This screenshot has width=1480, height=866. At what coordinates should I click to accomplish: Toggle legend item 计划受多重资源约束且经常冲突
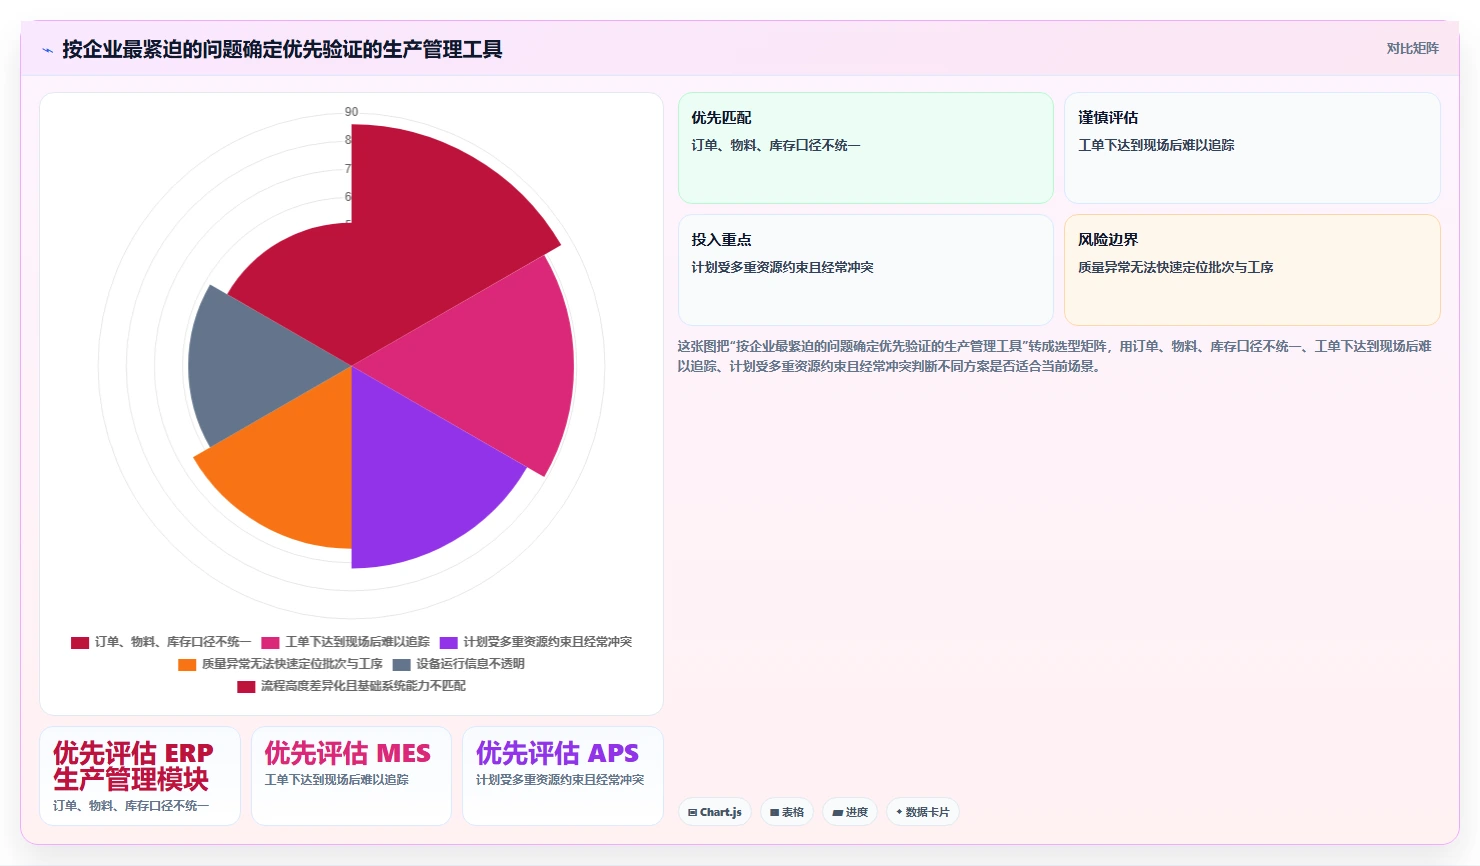(536, 642)
